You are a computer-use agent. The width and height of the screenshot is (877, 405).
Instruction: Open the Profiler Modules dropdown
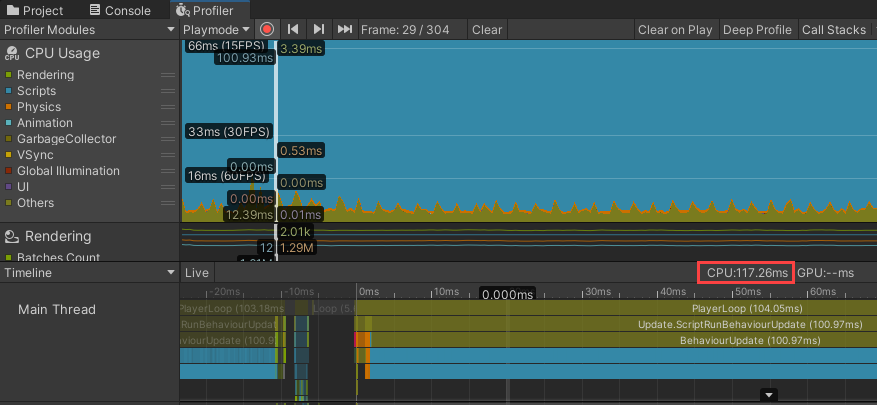(89, 30)
